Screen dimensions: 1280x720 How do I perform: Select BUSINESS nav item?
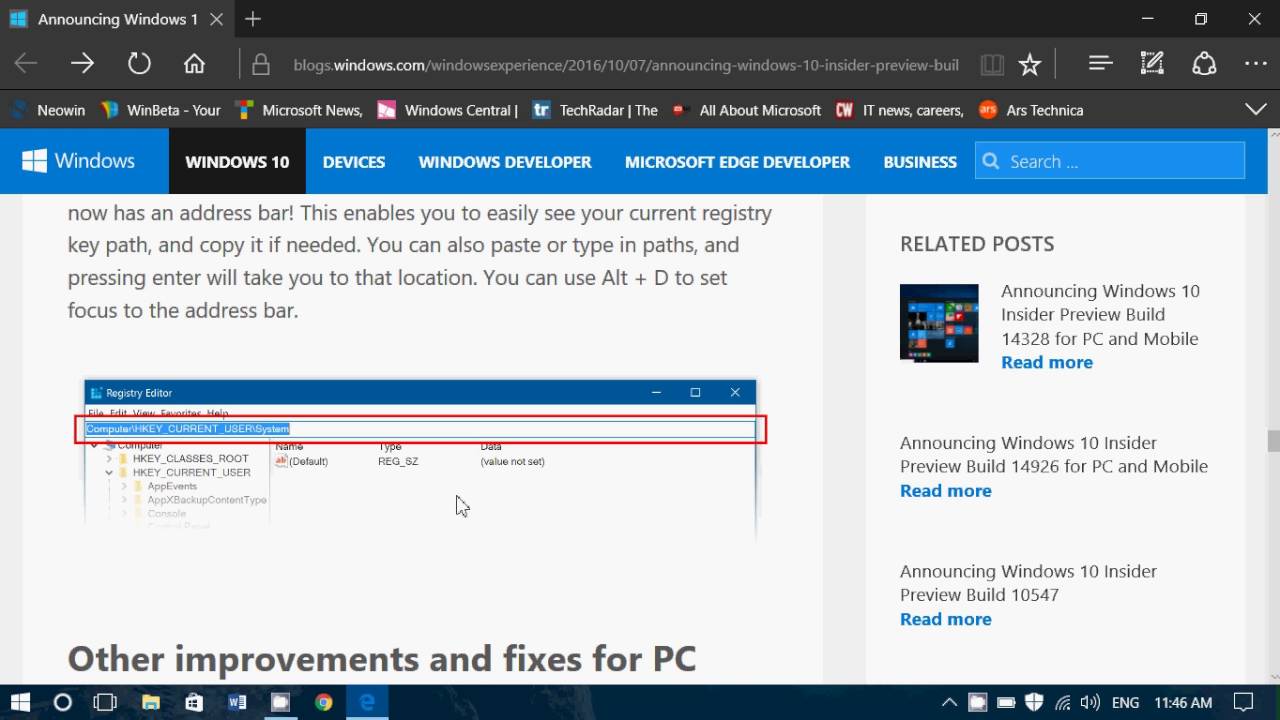(920, 162)
